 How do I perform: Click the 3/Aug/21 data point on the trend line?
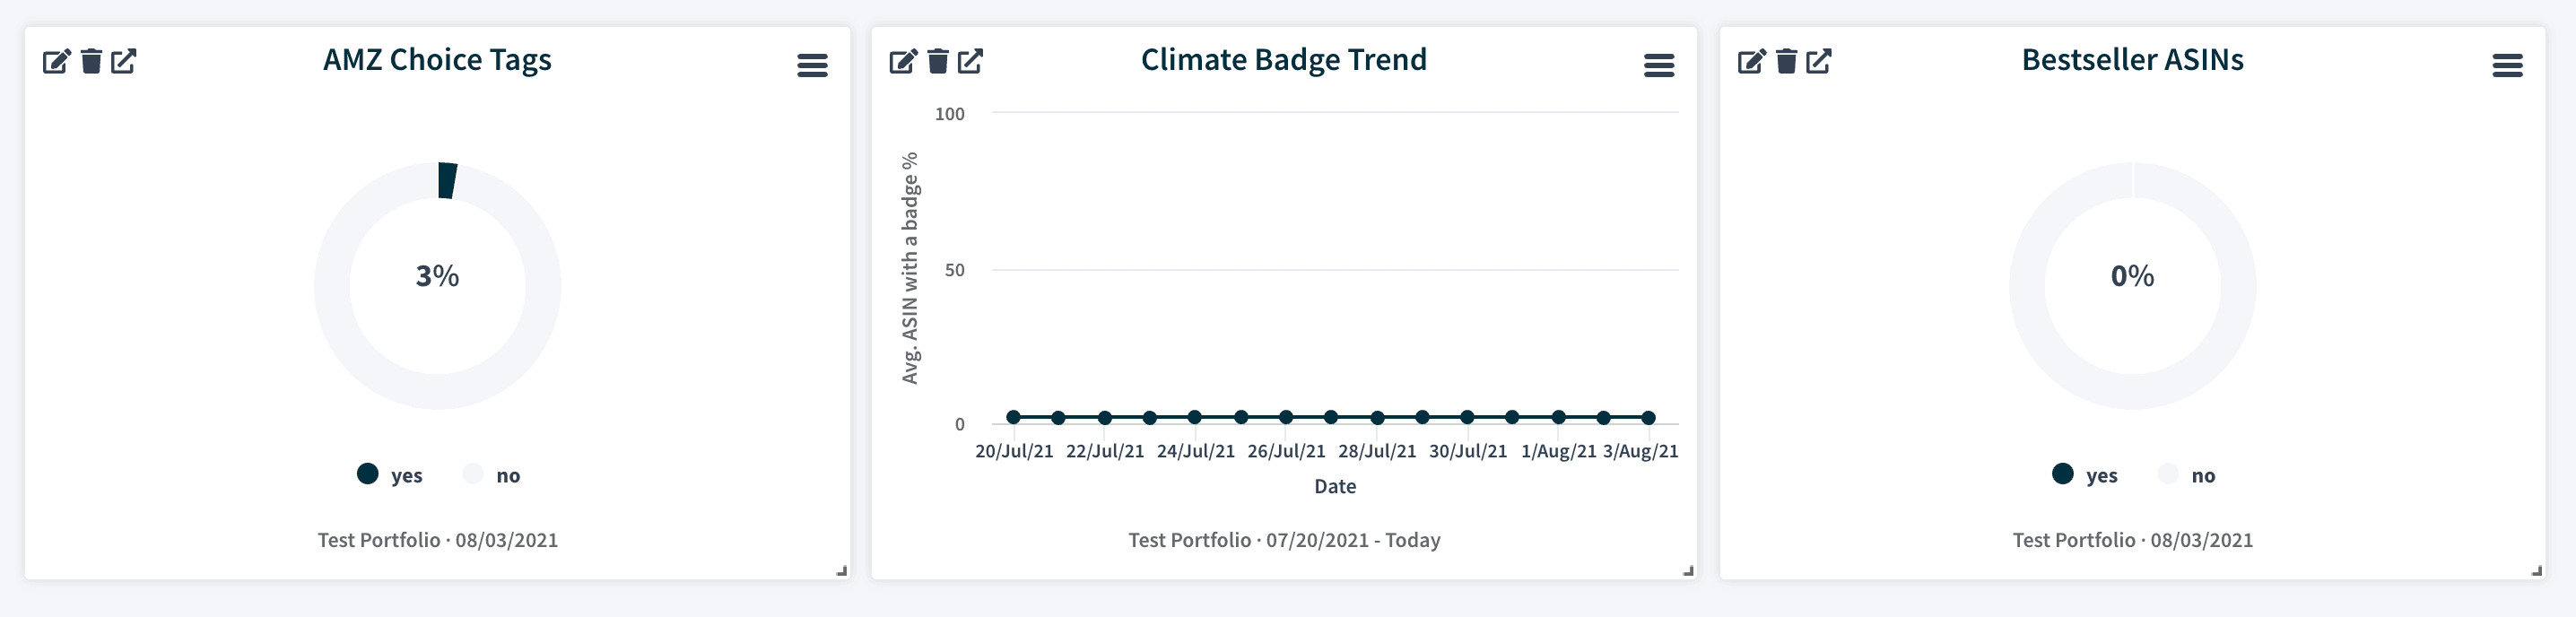tap(1648, 418)
